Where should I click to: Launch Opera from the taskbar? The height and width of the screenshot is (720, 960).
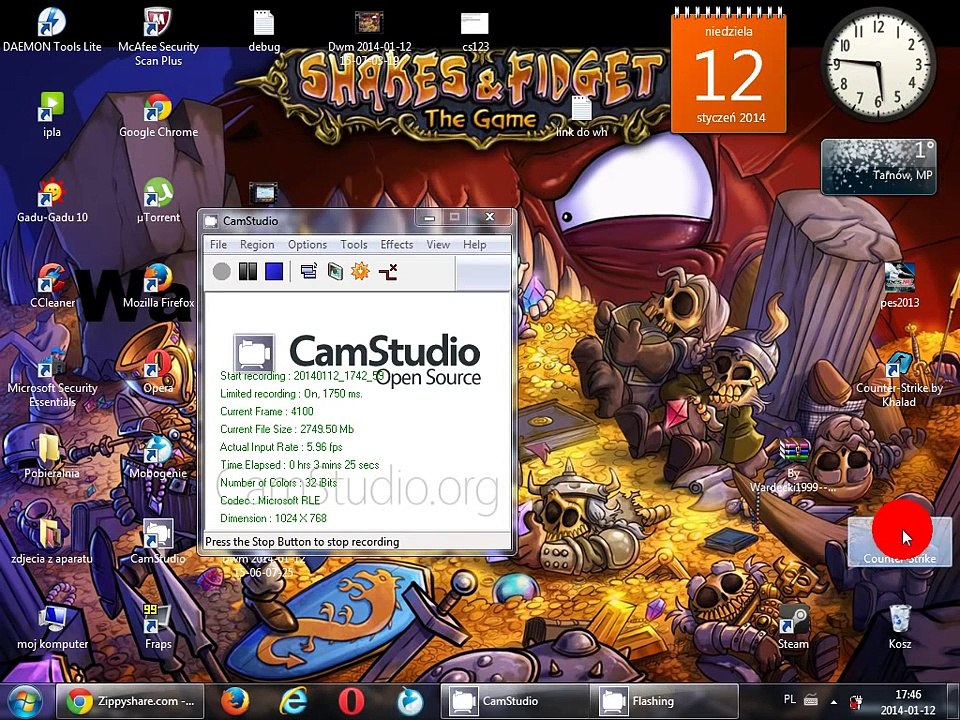[x=352, y=702]
